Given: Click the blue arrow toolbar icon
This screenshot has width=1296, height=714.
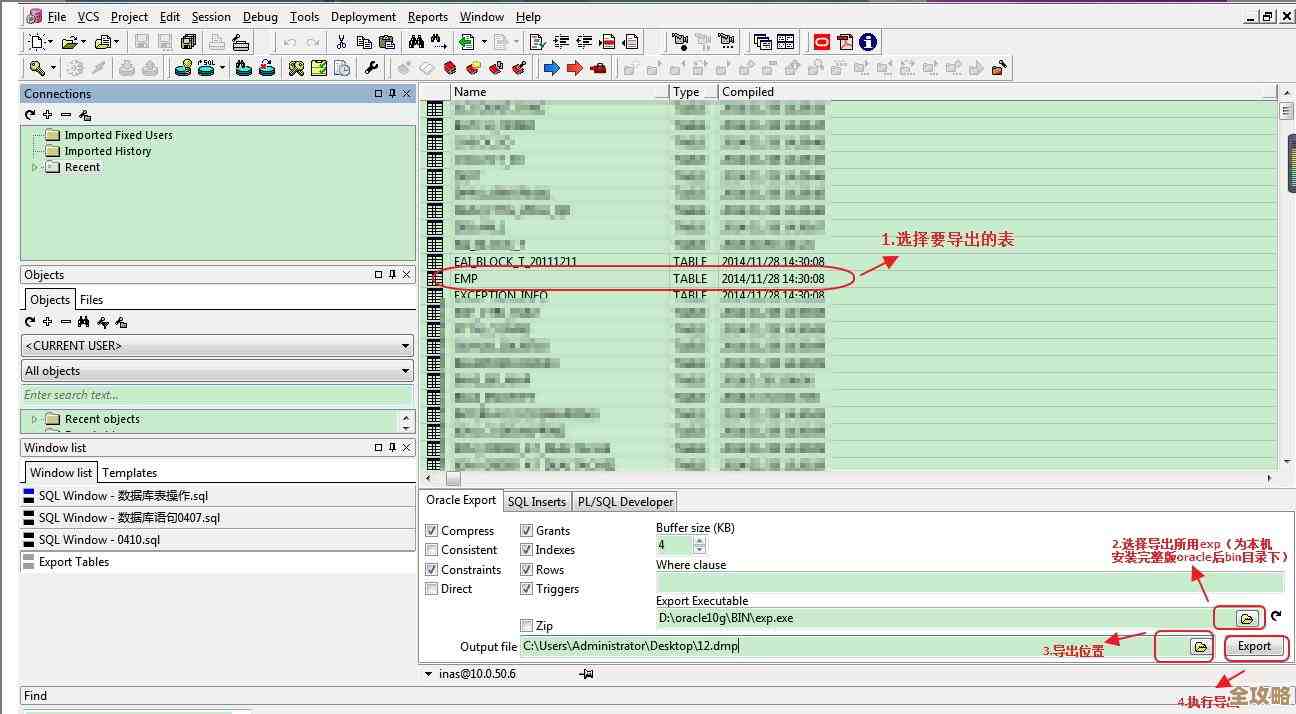Looking at the screenshot, I should click(551, 68).
